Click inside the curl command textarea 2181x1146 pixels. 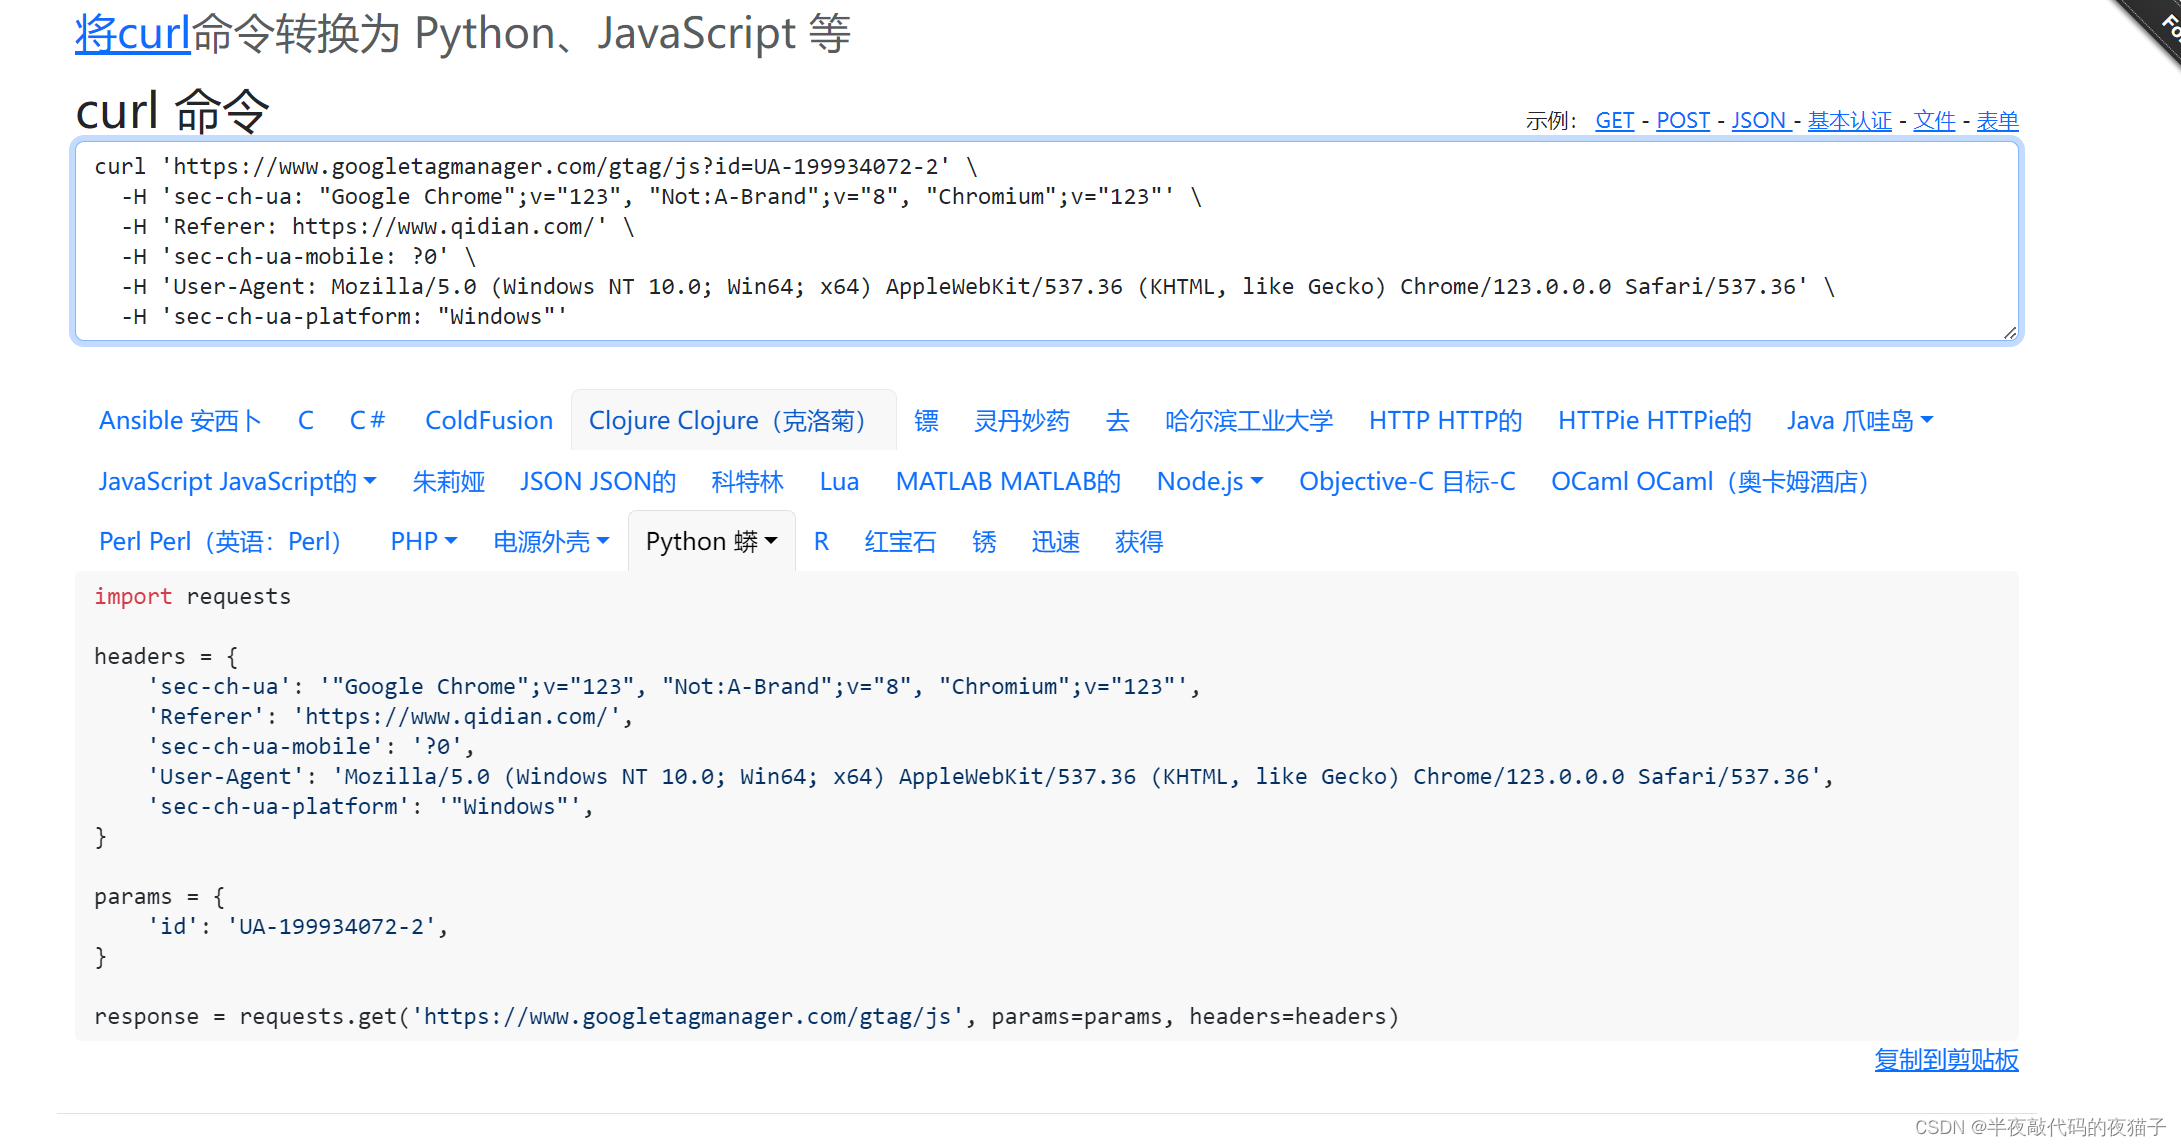coord(1047,241)
